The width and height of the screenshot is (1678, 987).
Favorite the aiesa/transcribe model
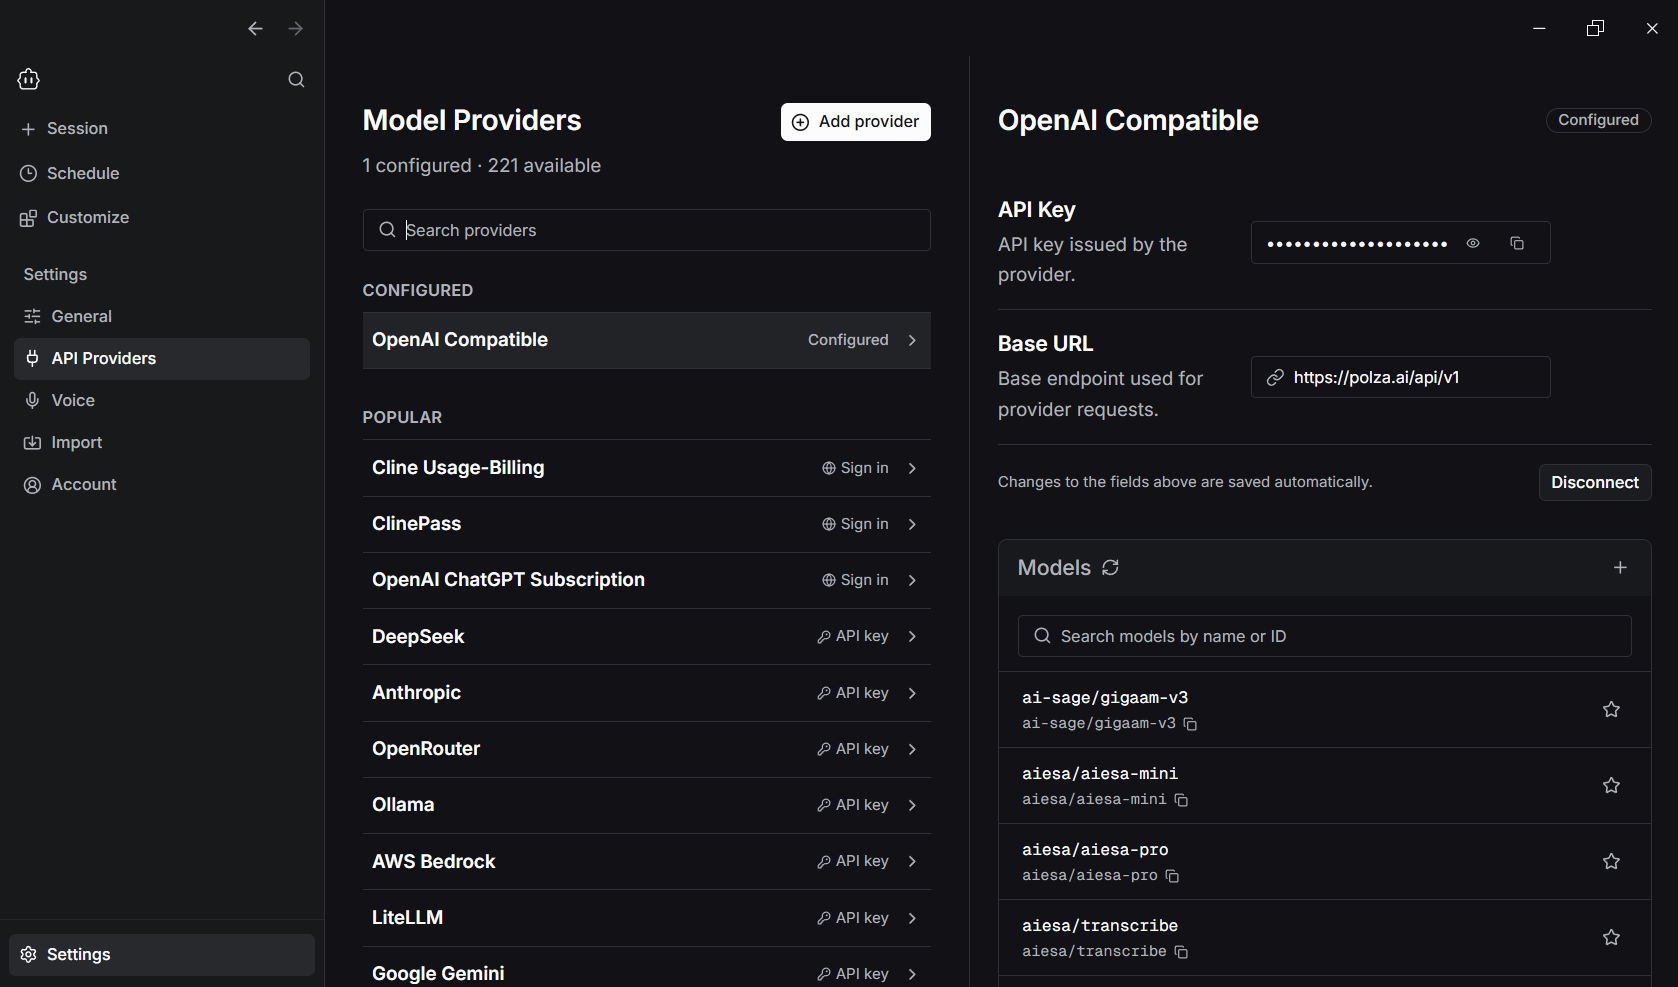click(x=1611, y=937)
